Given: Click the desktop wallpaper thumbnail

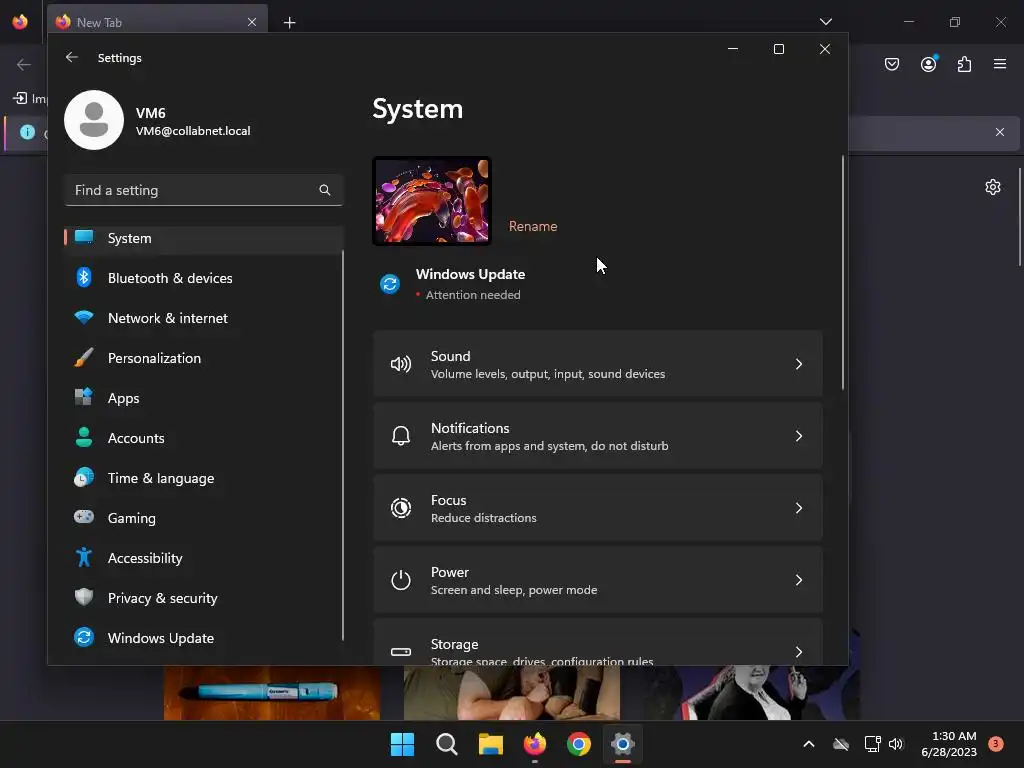Looking at the screenshot, I should click(432, 201).
